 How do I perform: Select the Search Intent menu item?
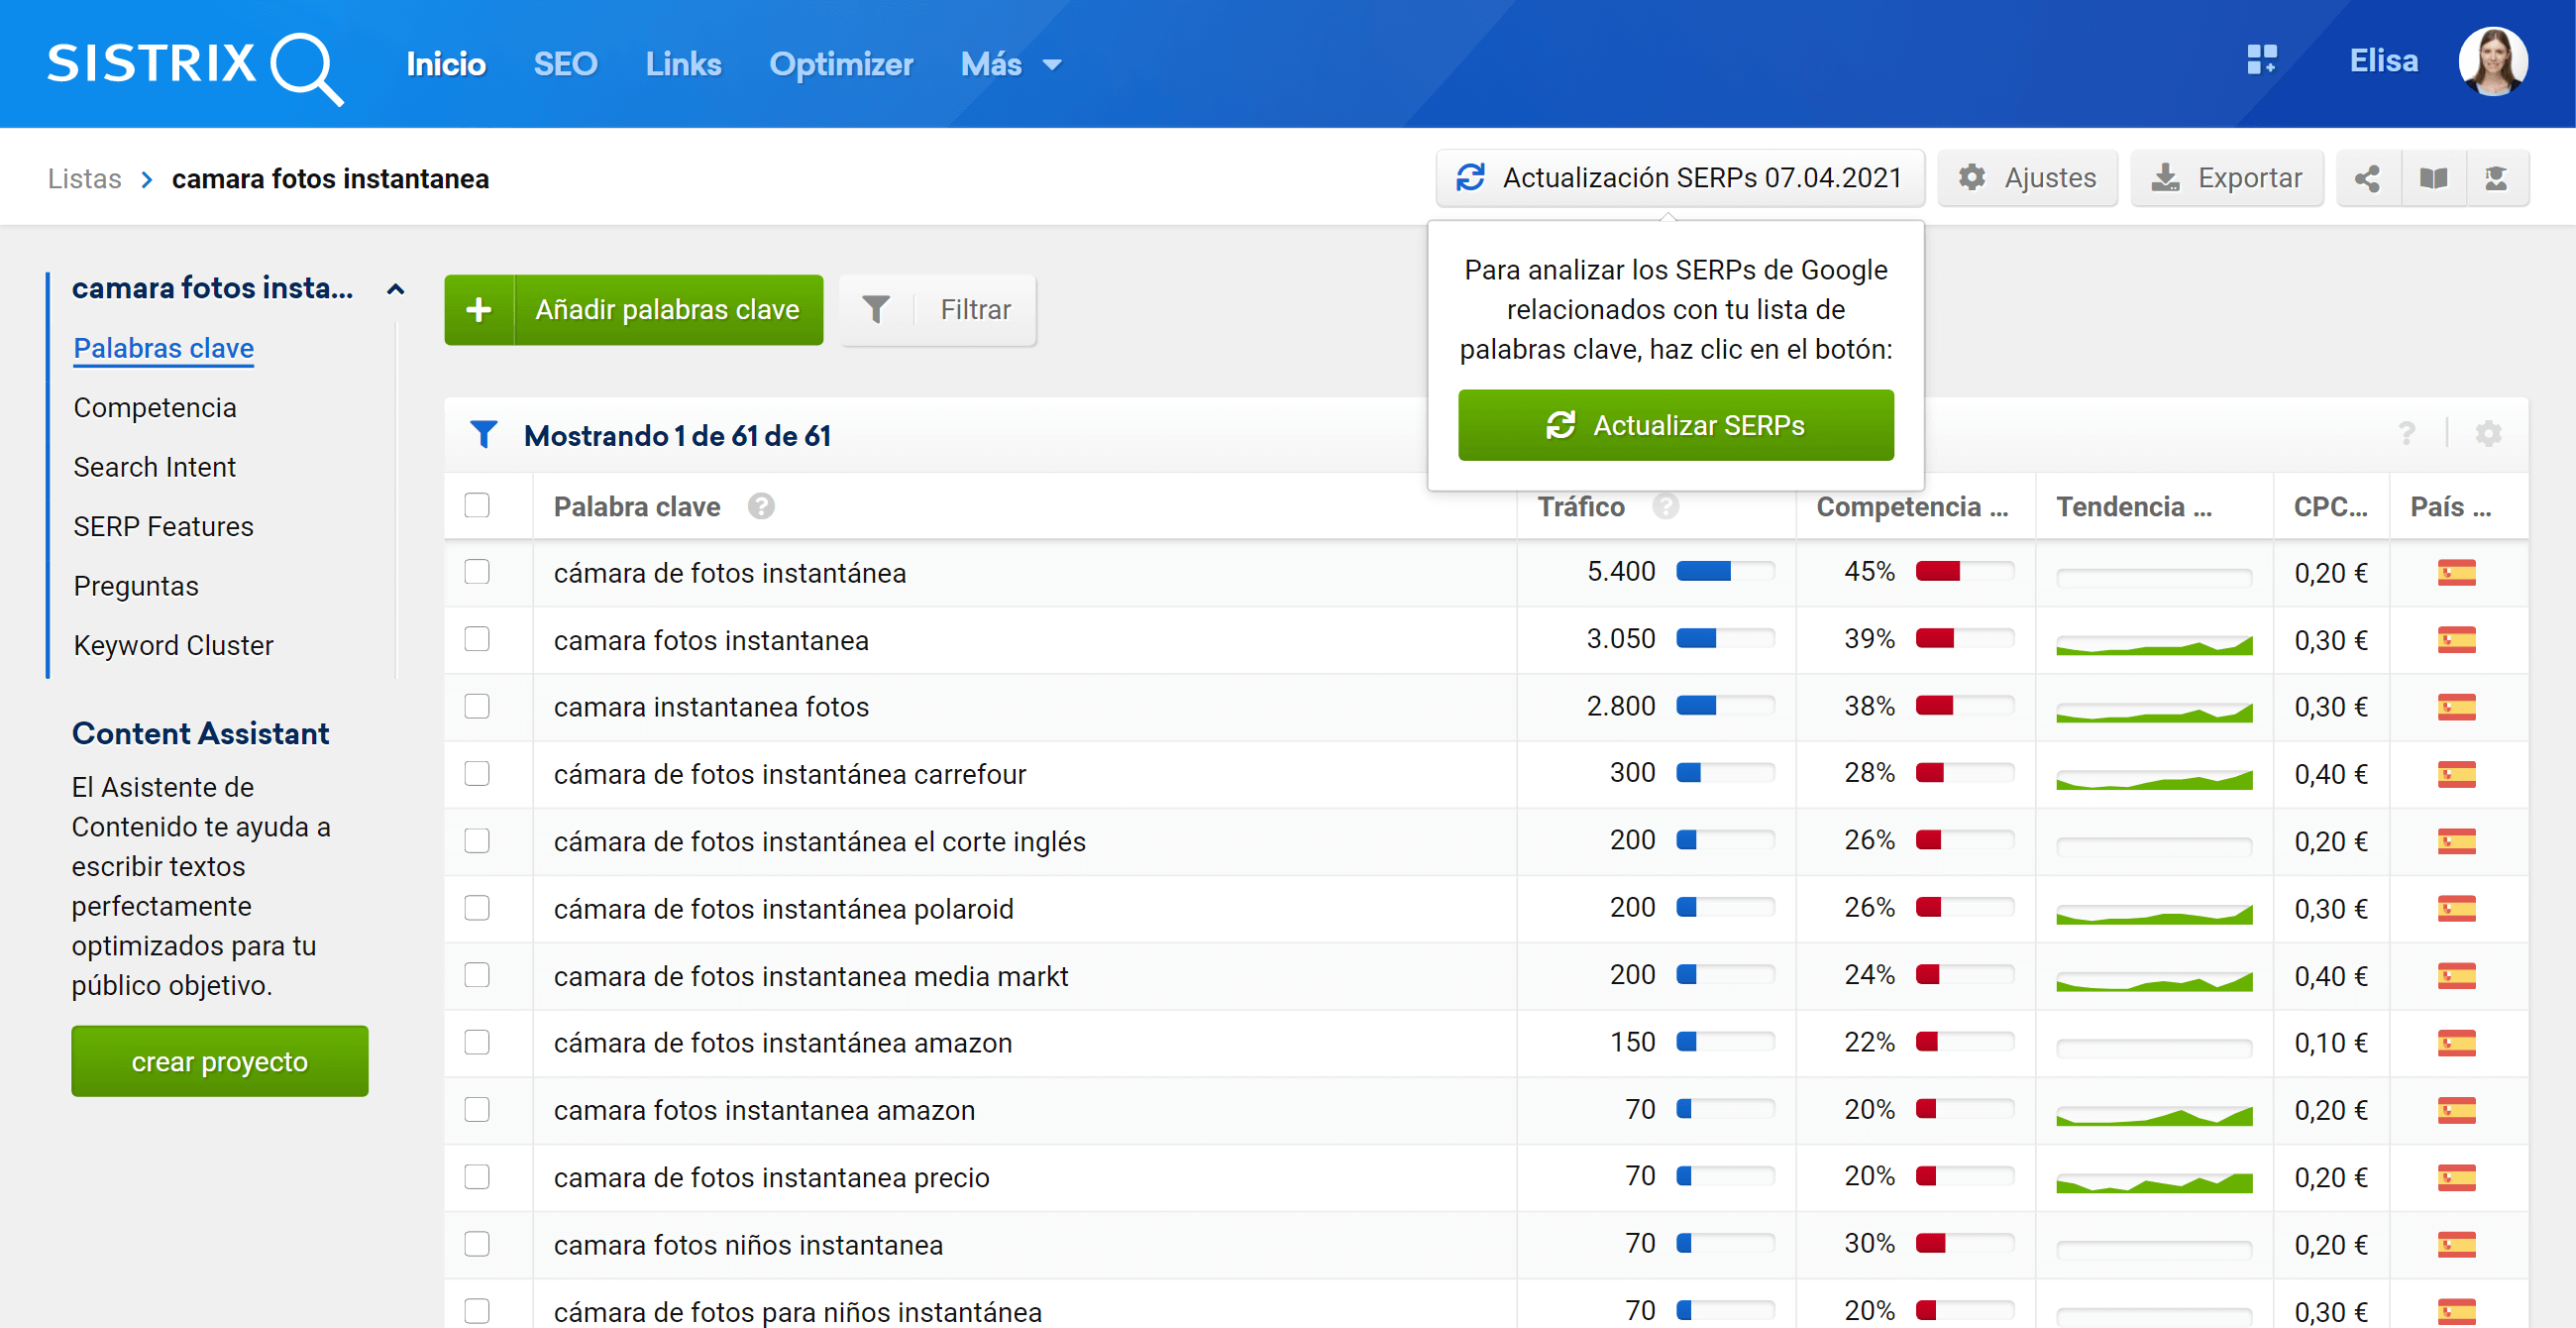click(x=156, y=466)
